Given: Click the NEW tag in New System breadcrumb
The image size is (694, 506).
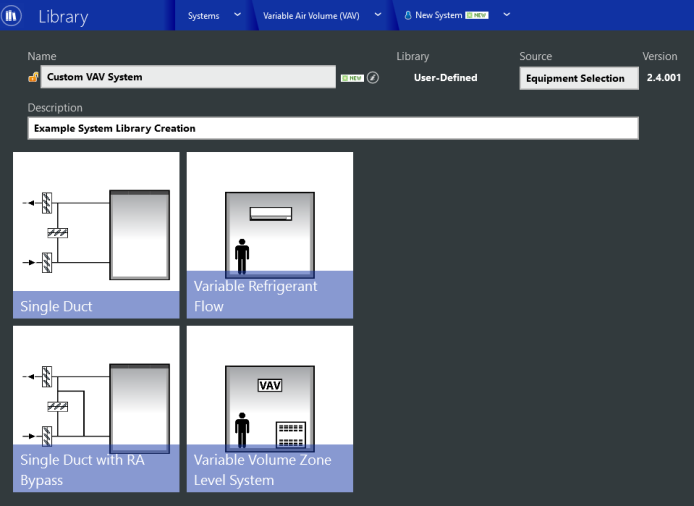Looking at the screenshot, I should tap(477, 15).
